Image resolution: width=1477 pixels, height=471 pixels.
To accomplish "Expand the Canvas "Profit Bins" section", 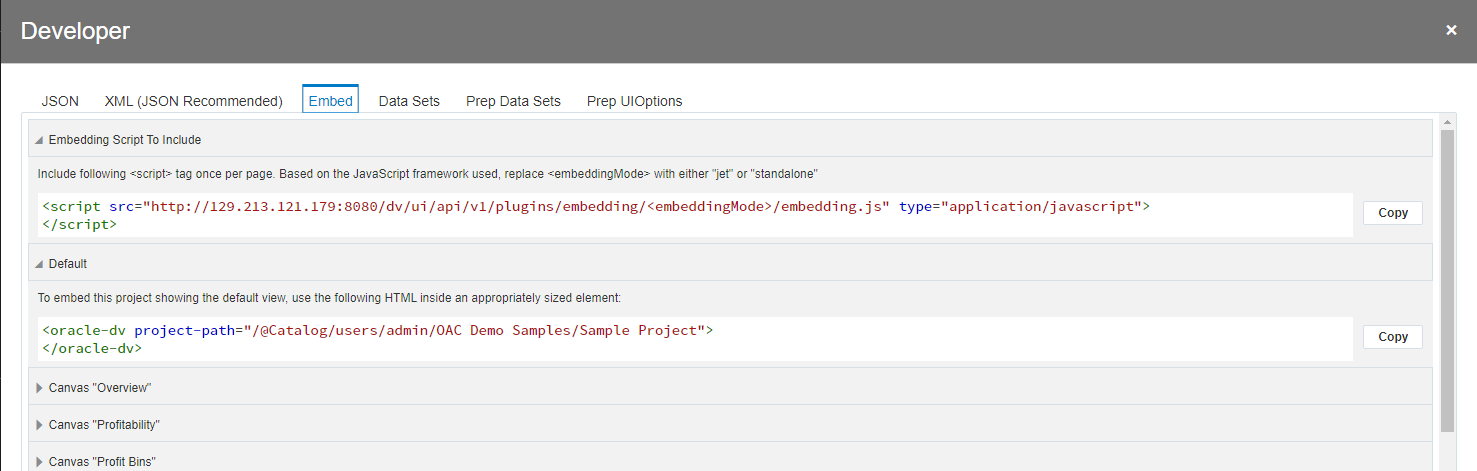I will pos(39,462).
